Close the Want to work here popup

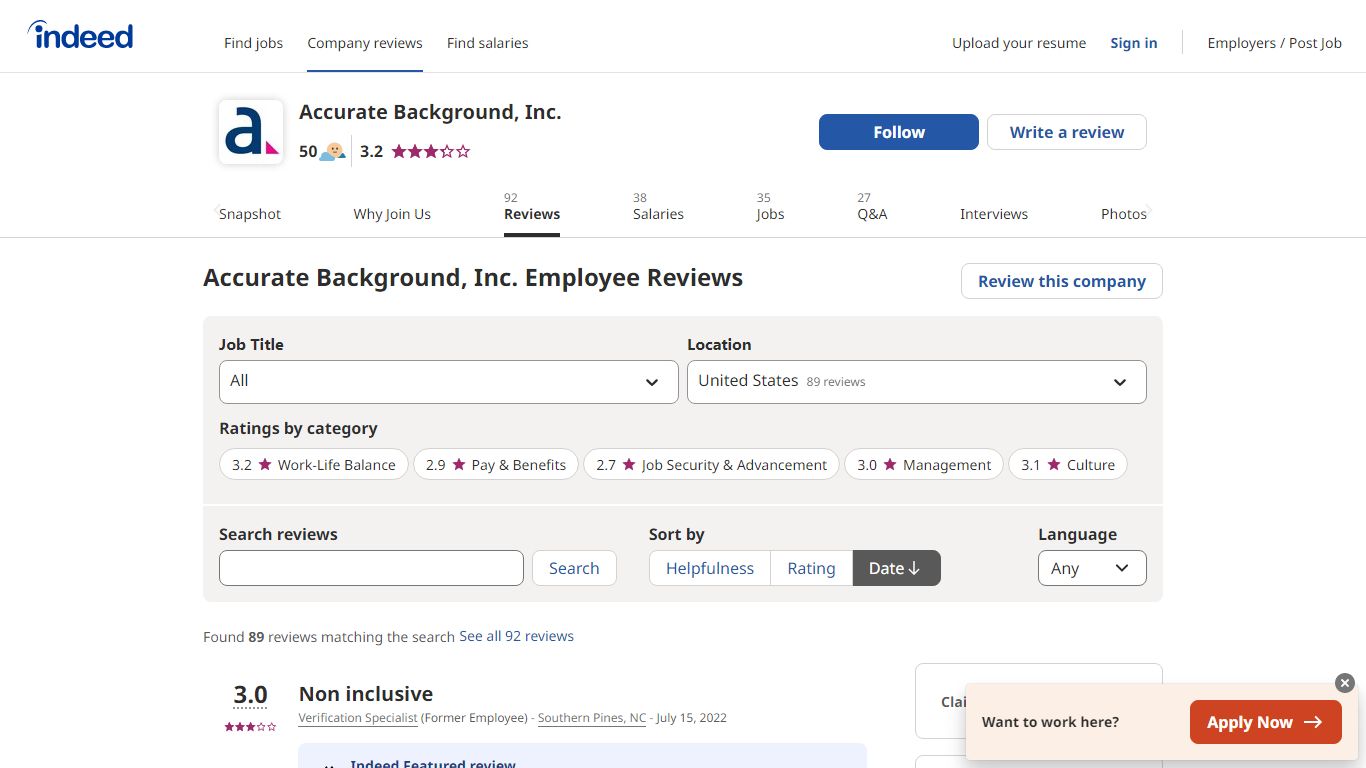point(1345,683)
